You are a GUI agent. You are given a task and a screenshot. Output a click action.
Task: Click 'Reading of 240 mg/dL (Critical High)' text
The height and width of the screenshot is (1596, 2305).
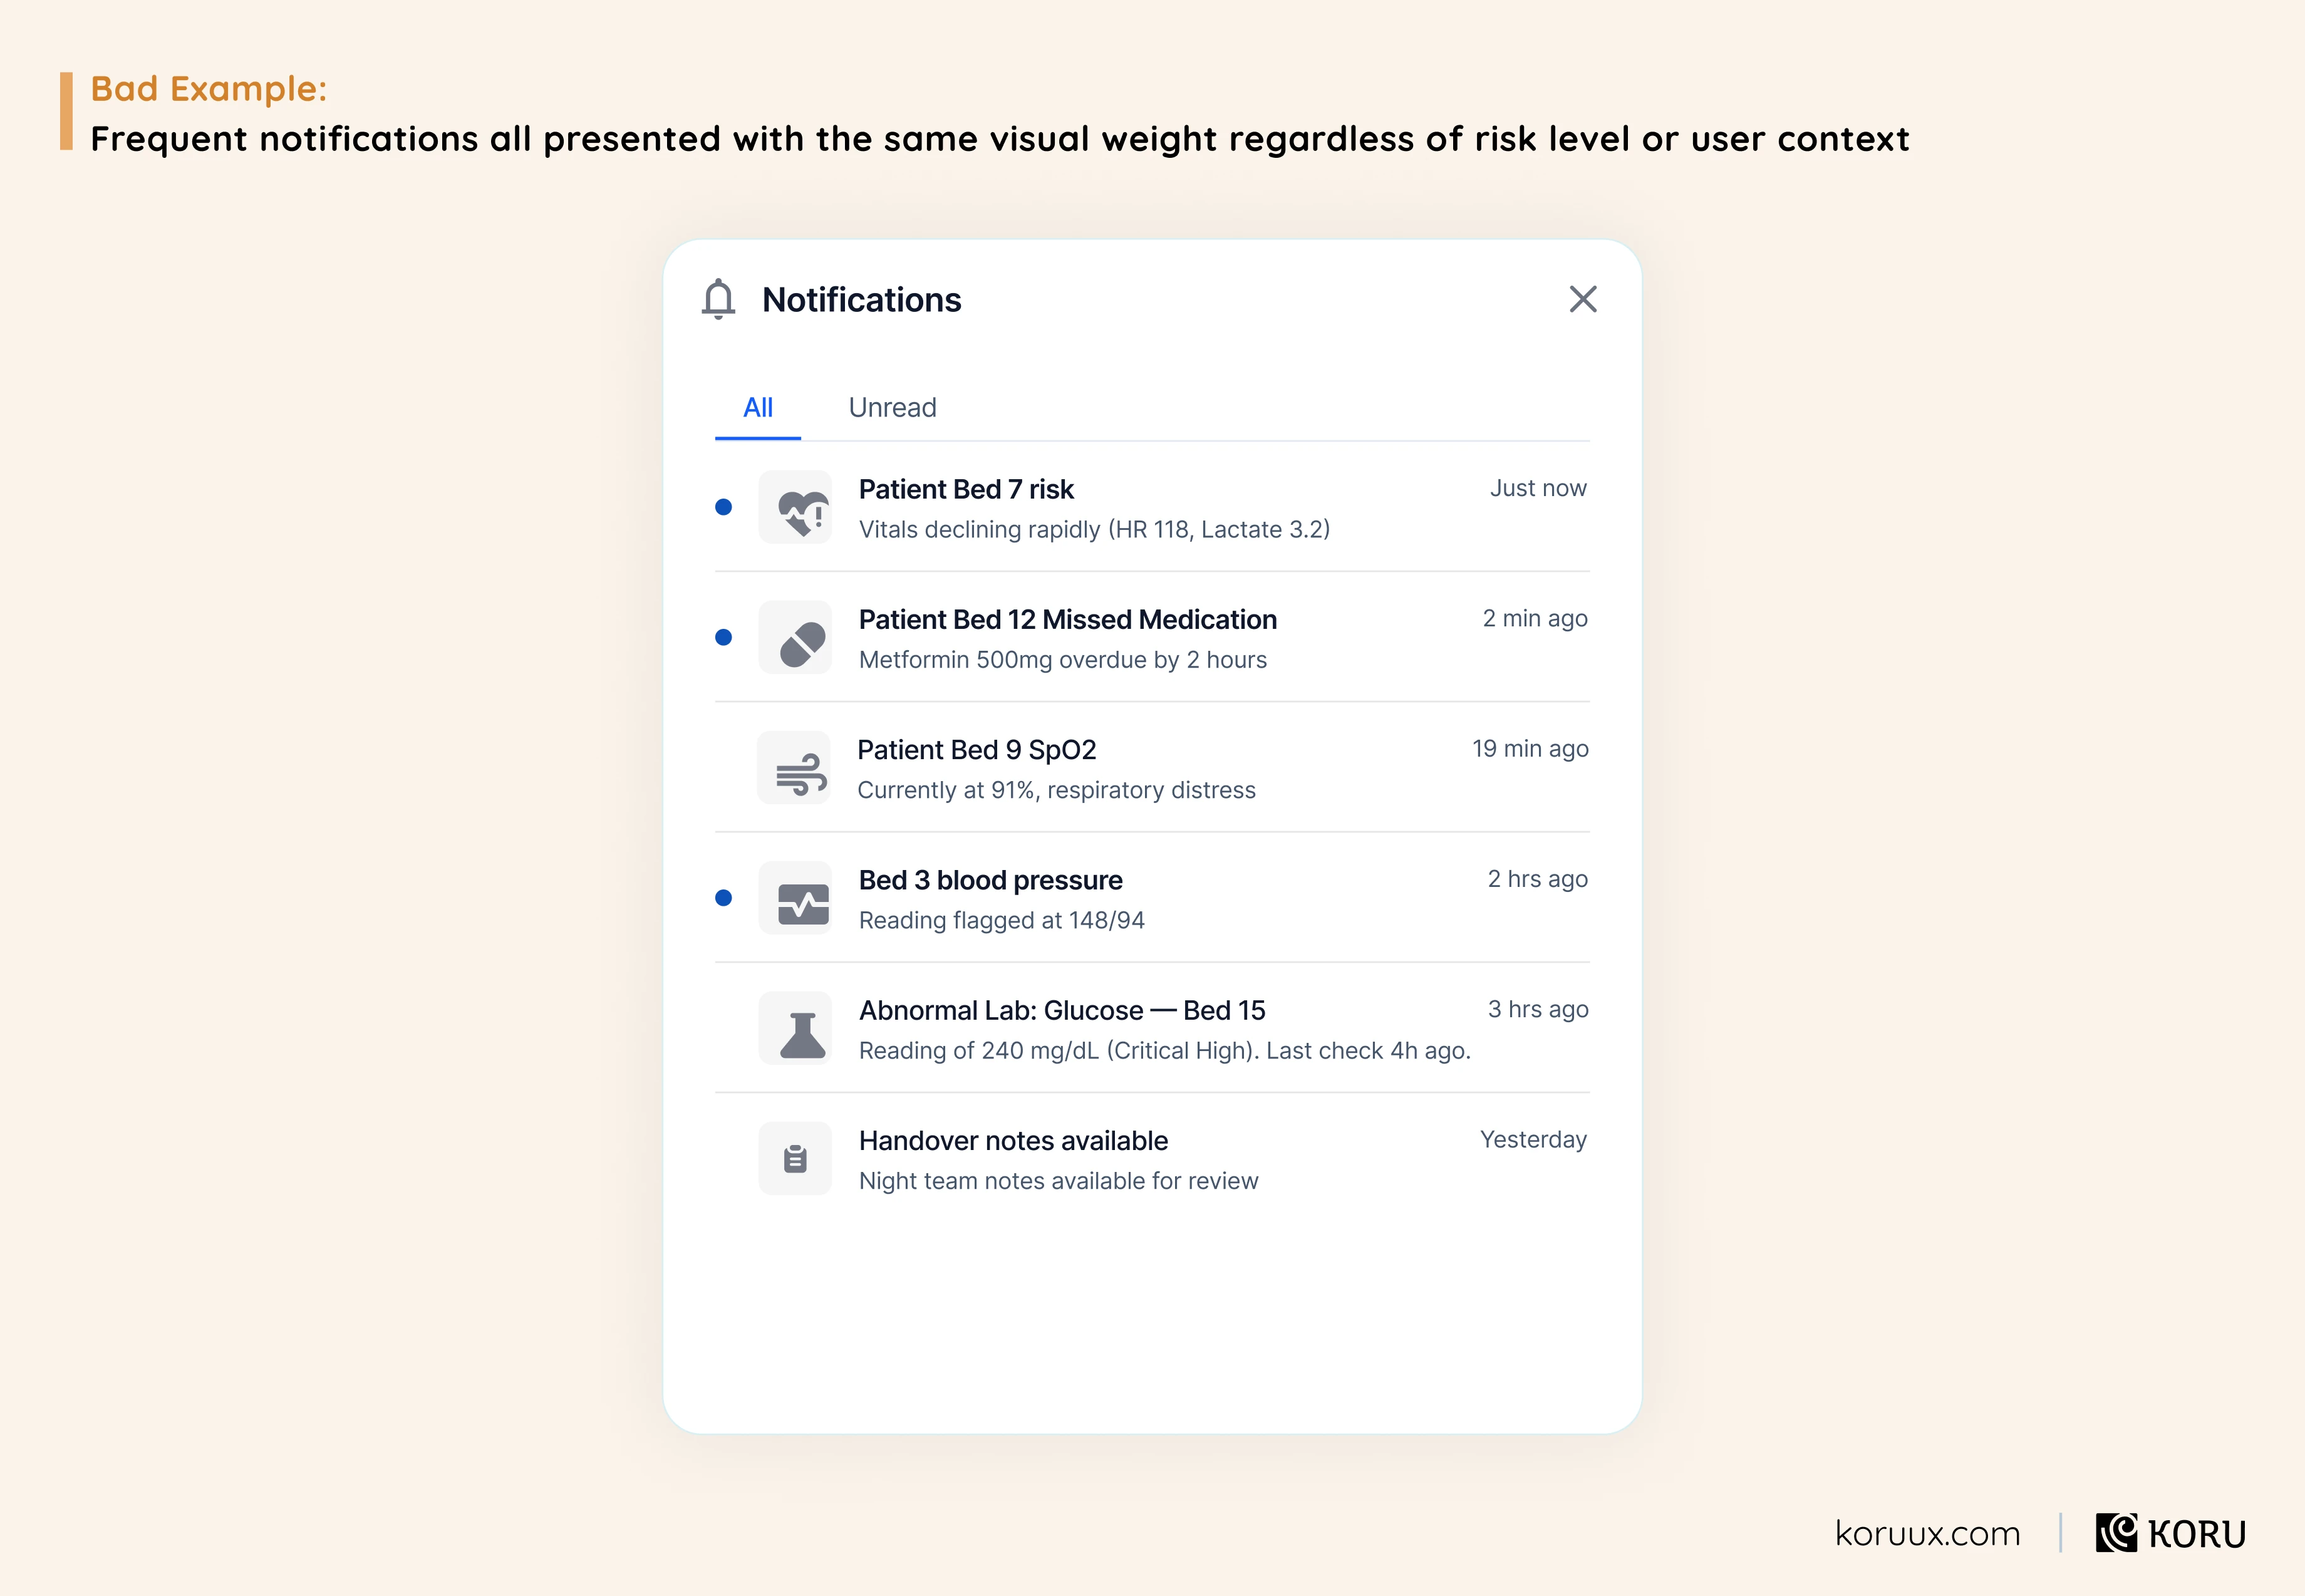(1059, 1051)
